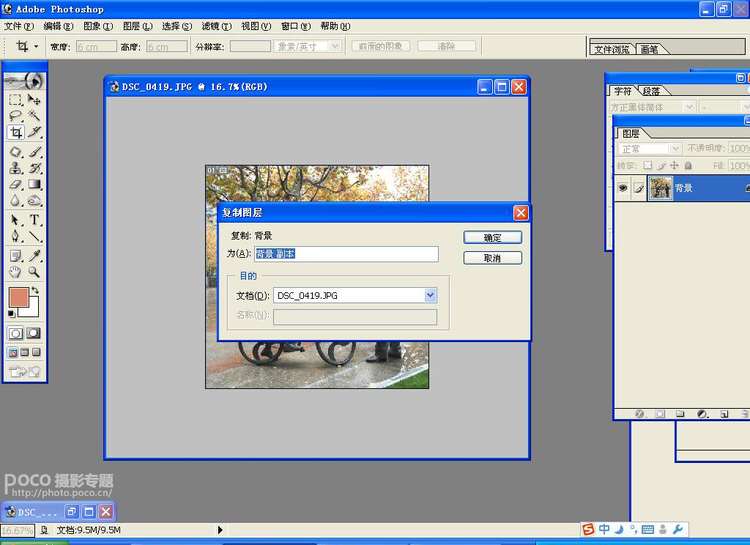Viewport: 750px width, 545px height.
Task: Open font family dropdown in 字符 panel
Action: click(x=689, y=107)
